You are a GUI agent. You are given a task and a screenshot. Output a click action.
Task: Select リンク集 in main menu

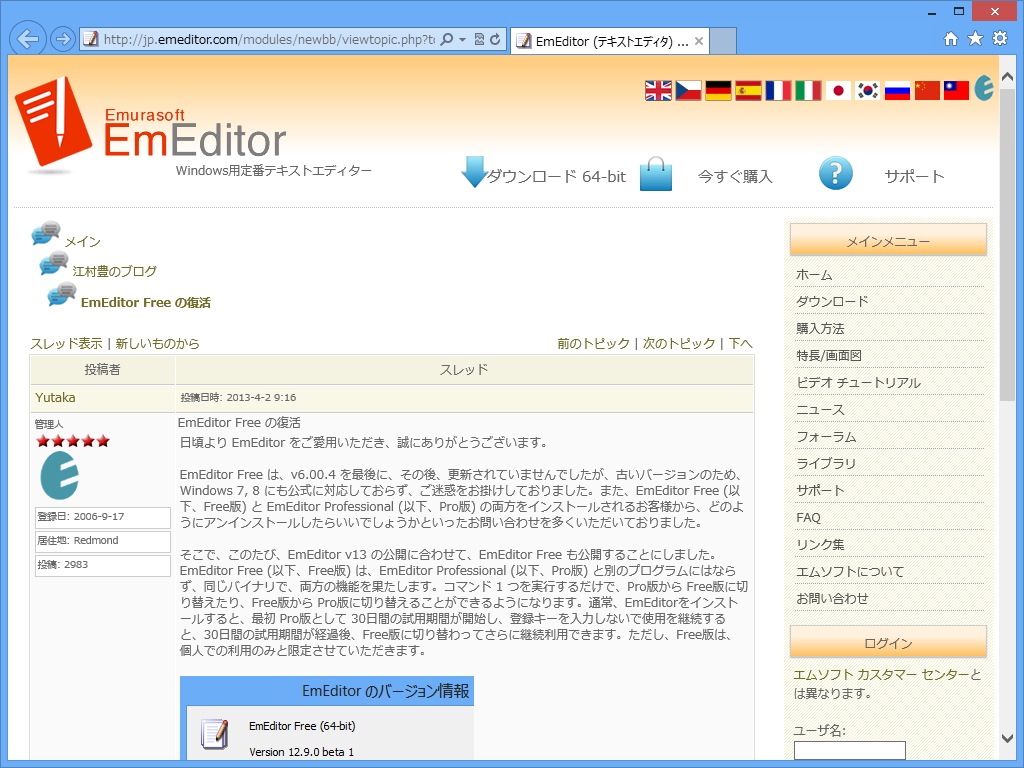820,545
